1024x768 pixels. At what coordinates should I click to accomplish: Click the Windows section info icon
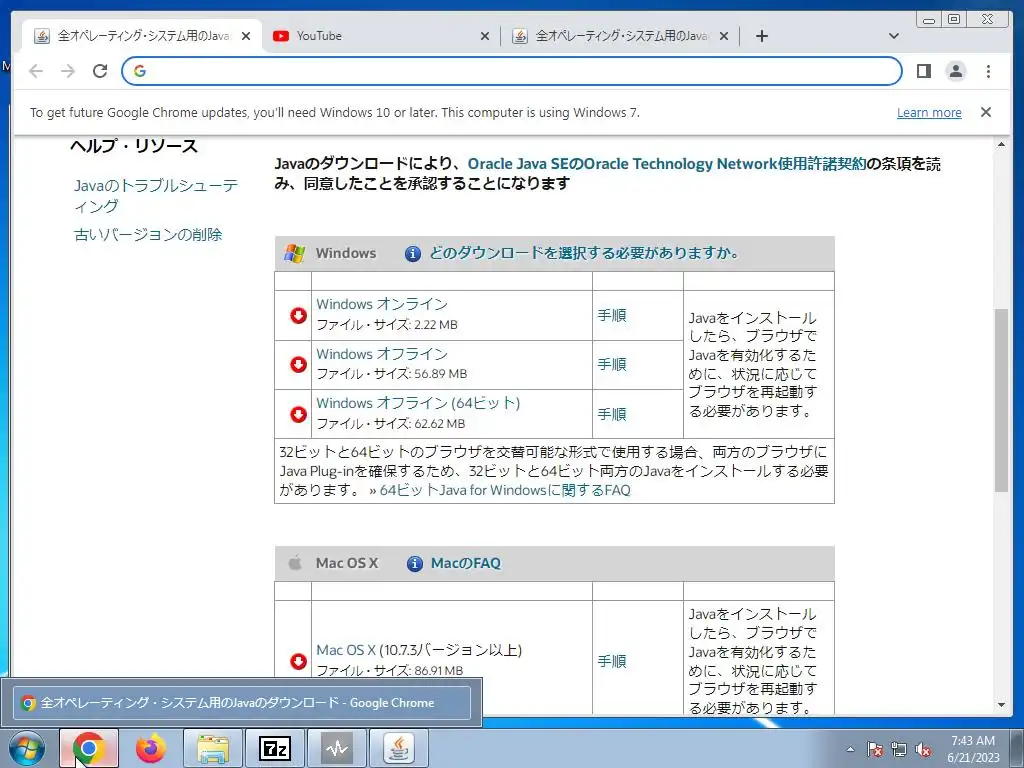point(413,253)
